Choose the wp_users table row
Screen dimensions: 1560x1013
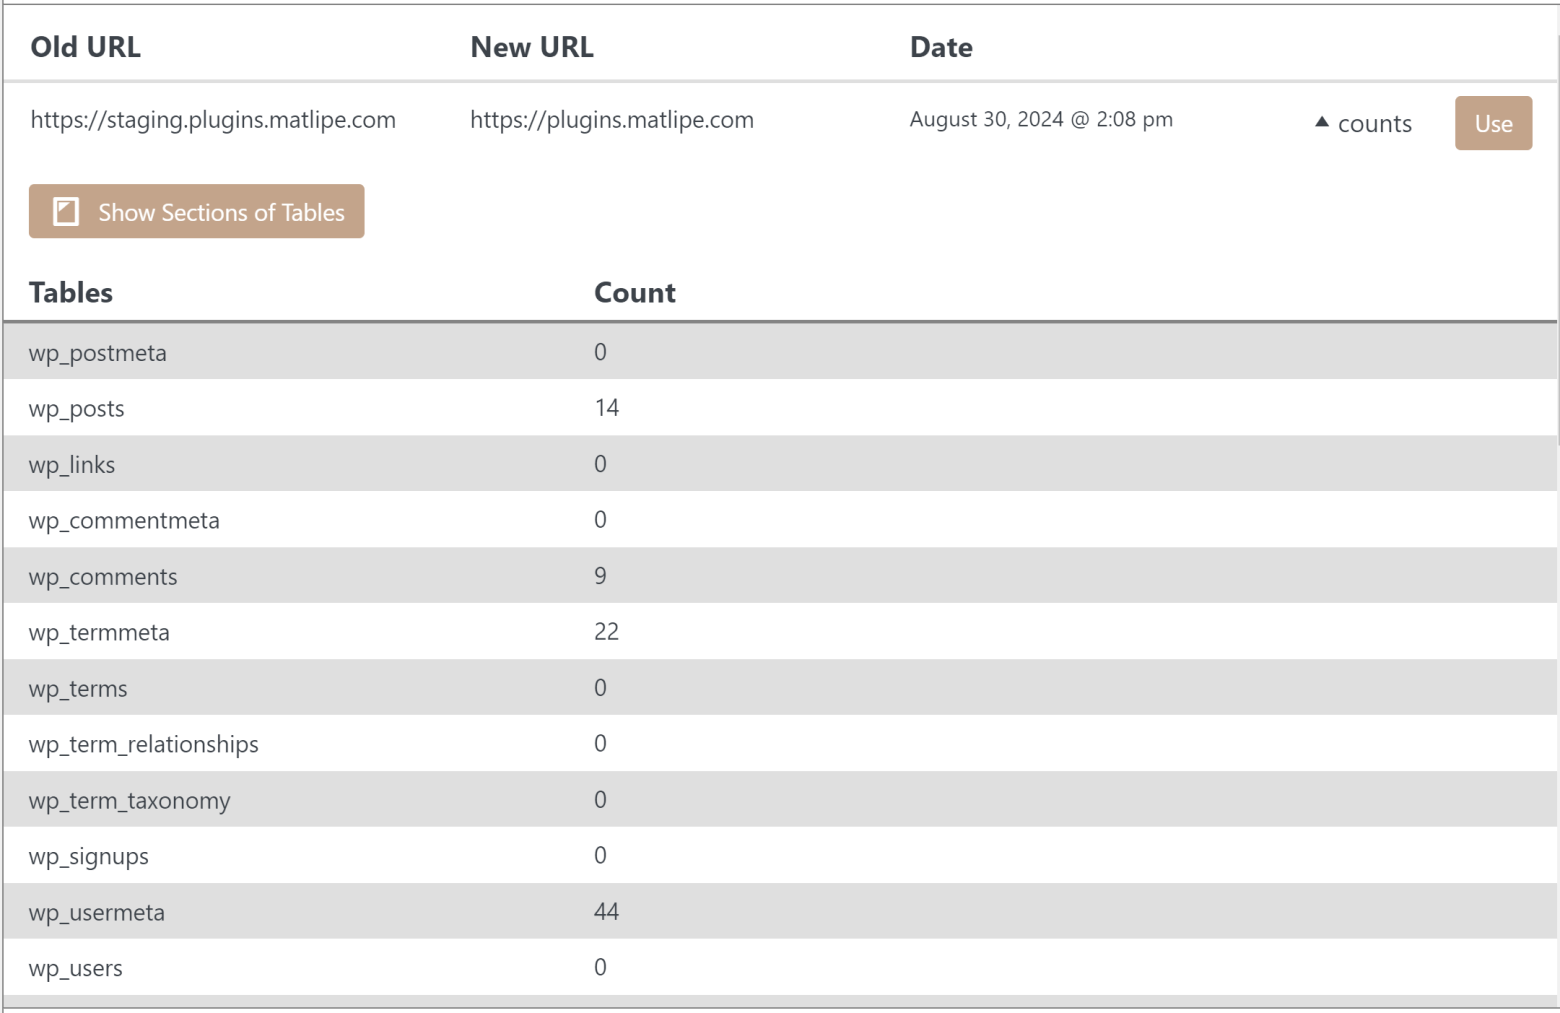click(76, 969)
